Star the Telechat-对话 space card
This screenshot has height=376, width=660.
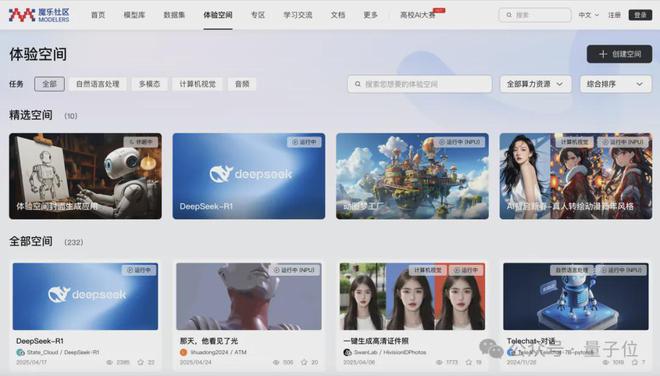coord(635,362)
